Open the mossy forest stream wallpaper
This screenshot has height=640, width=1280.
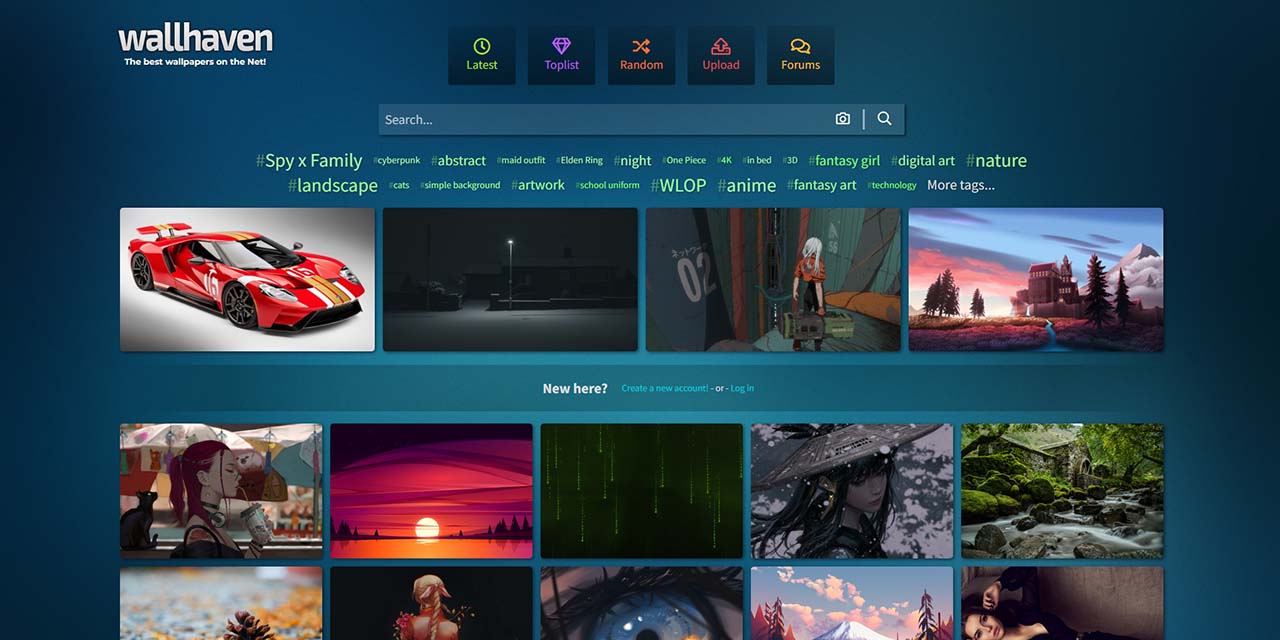click(x=1062, y=490)
